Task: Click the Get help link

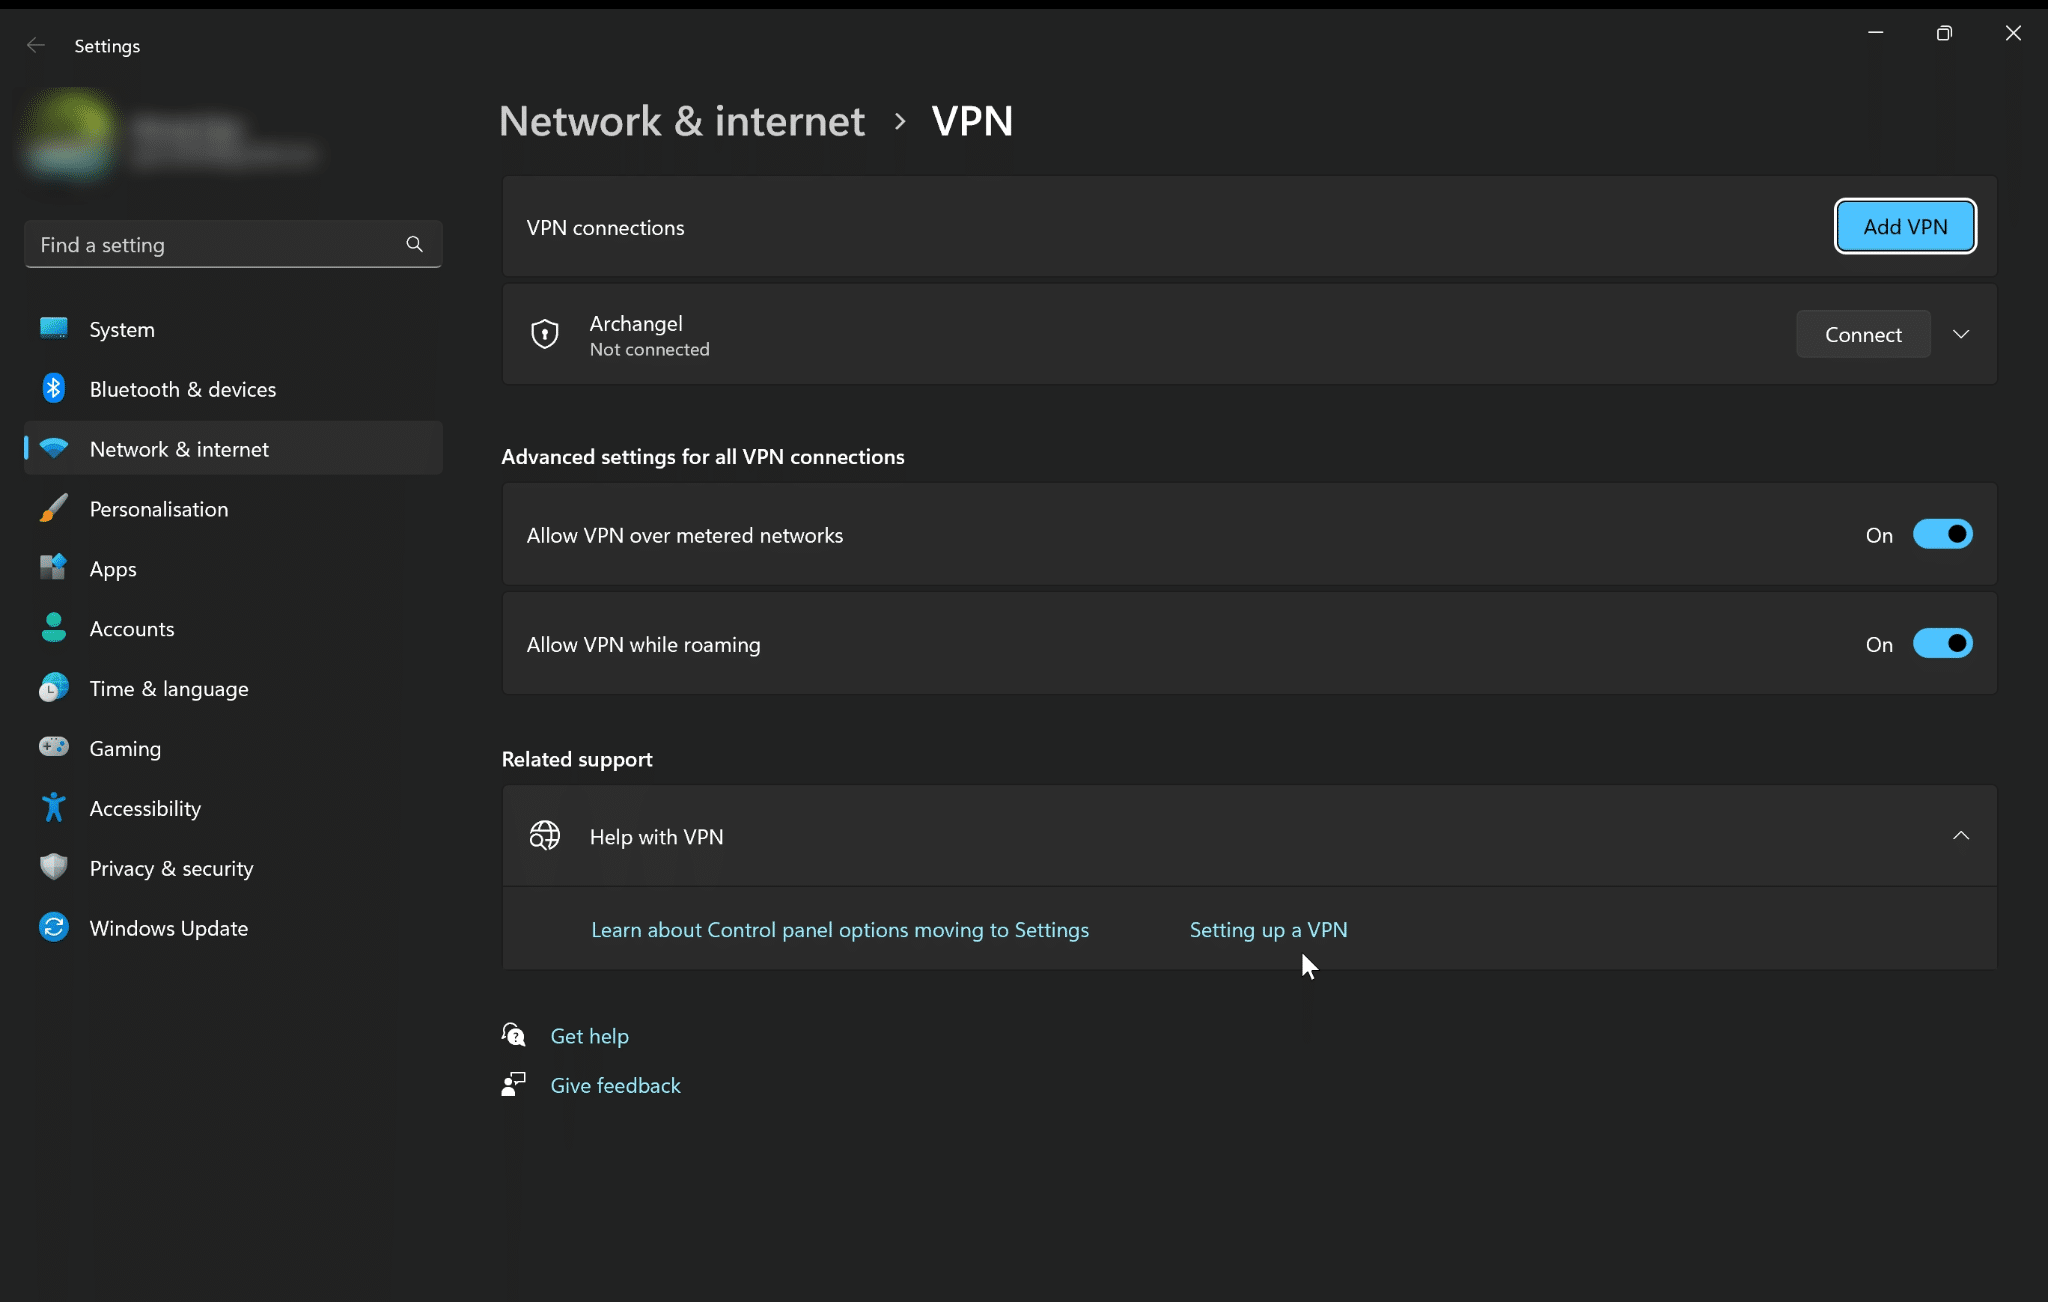Action: click(589, 1036)
